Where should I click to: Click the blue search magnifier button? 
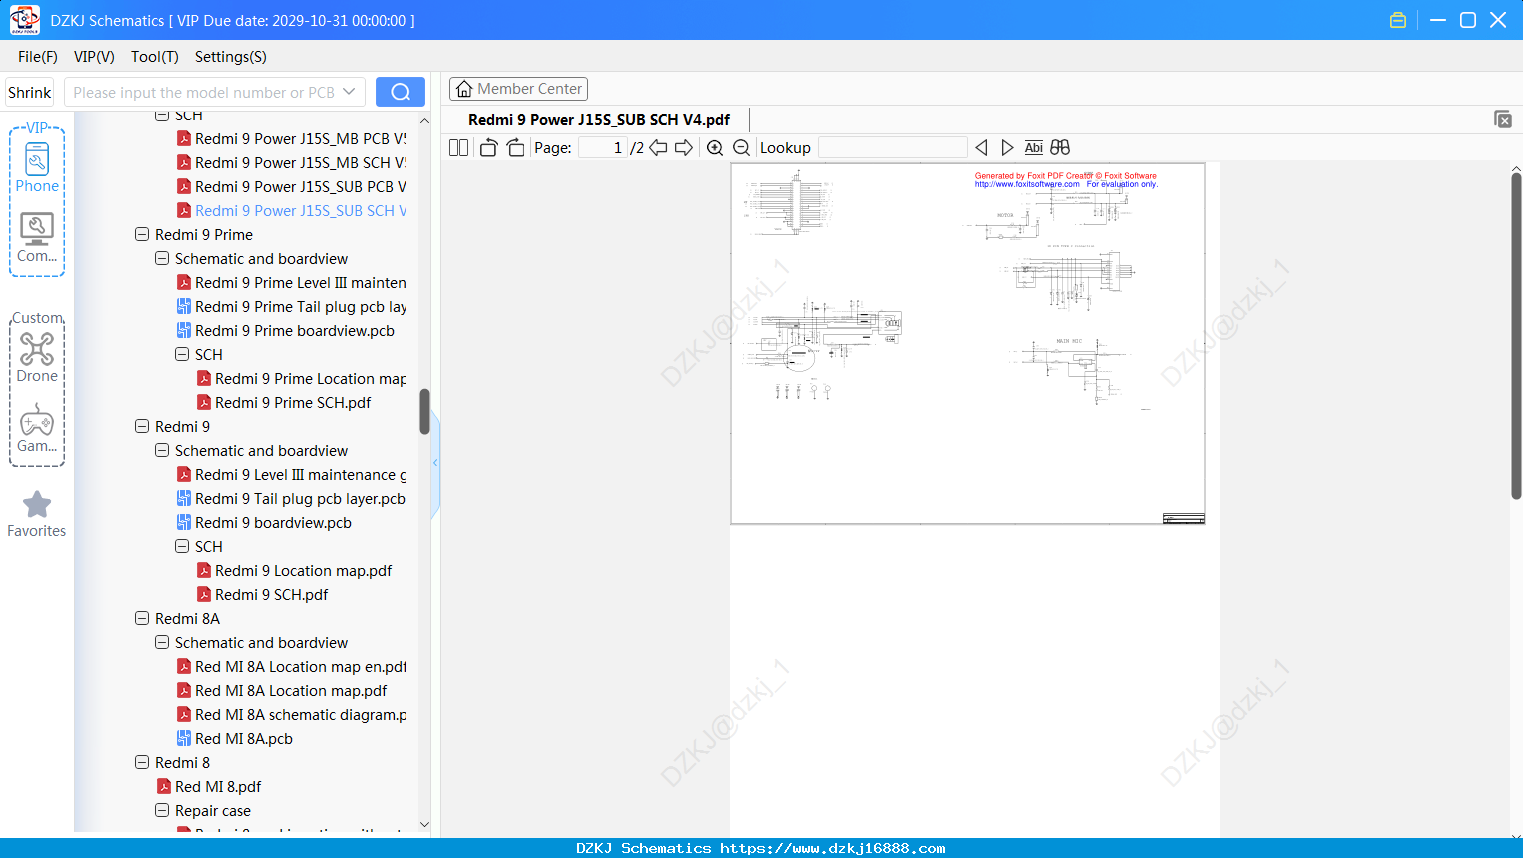(400, 92)
